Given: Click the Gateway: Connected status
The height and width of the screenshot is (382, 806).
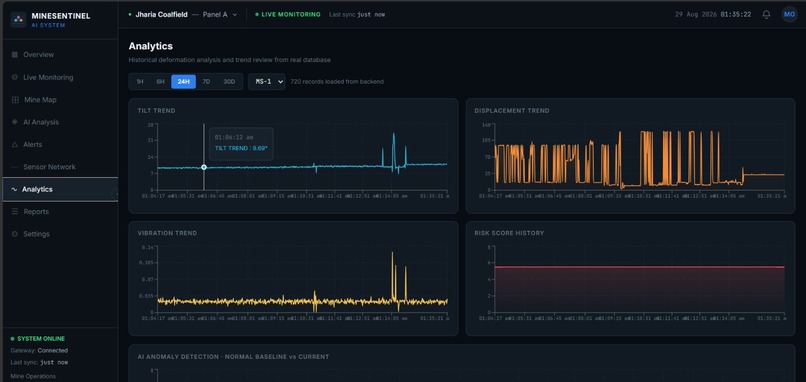Looking at the screenshot, I should [x=39, y=351].
